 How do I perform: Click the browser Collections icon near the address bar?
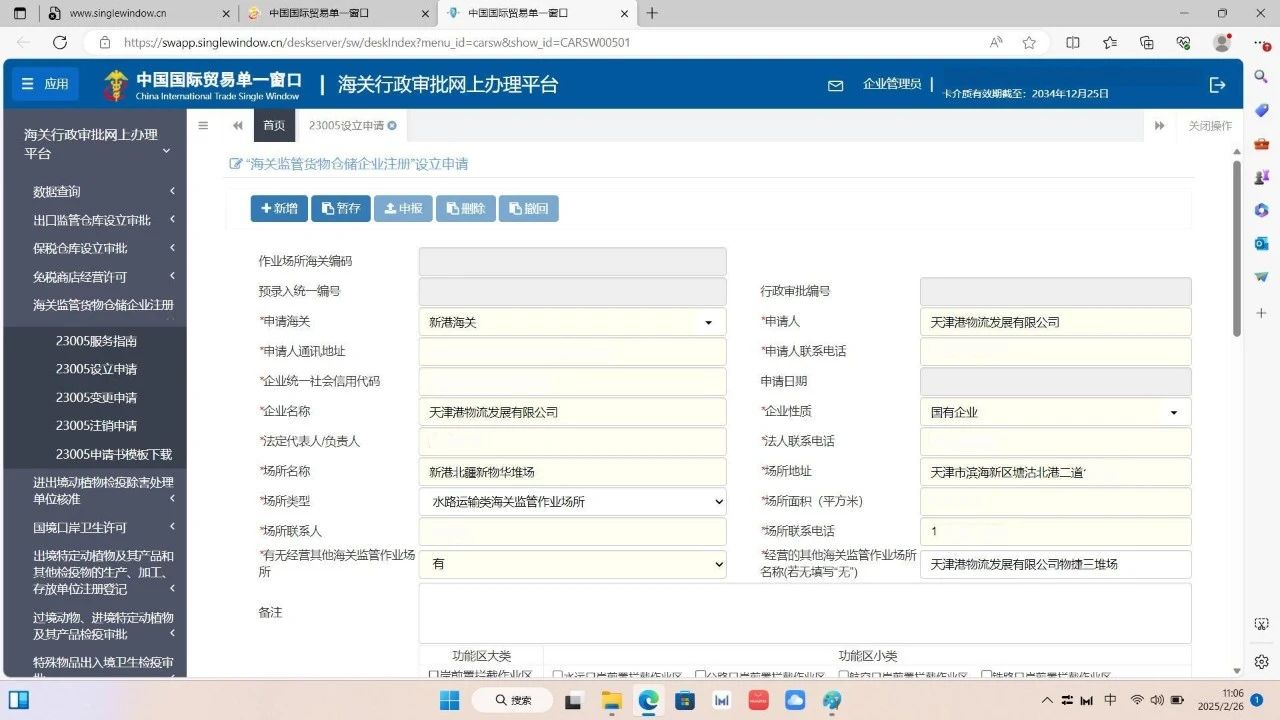[1108, 44]
